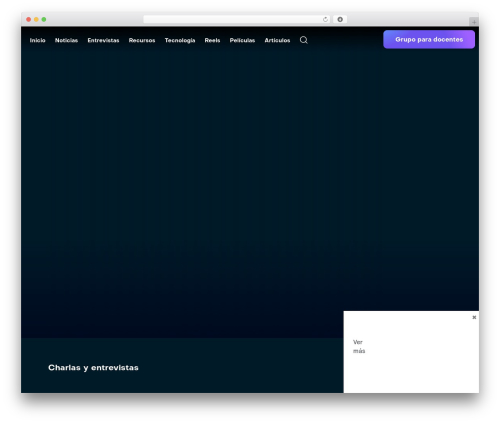Image resolution: width=500 pixels, height=423 pixels.
Task: Click the green maximize window dot
Action: 44,19
